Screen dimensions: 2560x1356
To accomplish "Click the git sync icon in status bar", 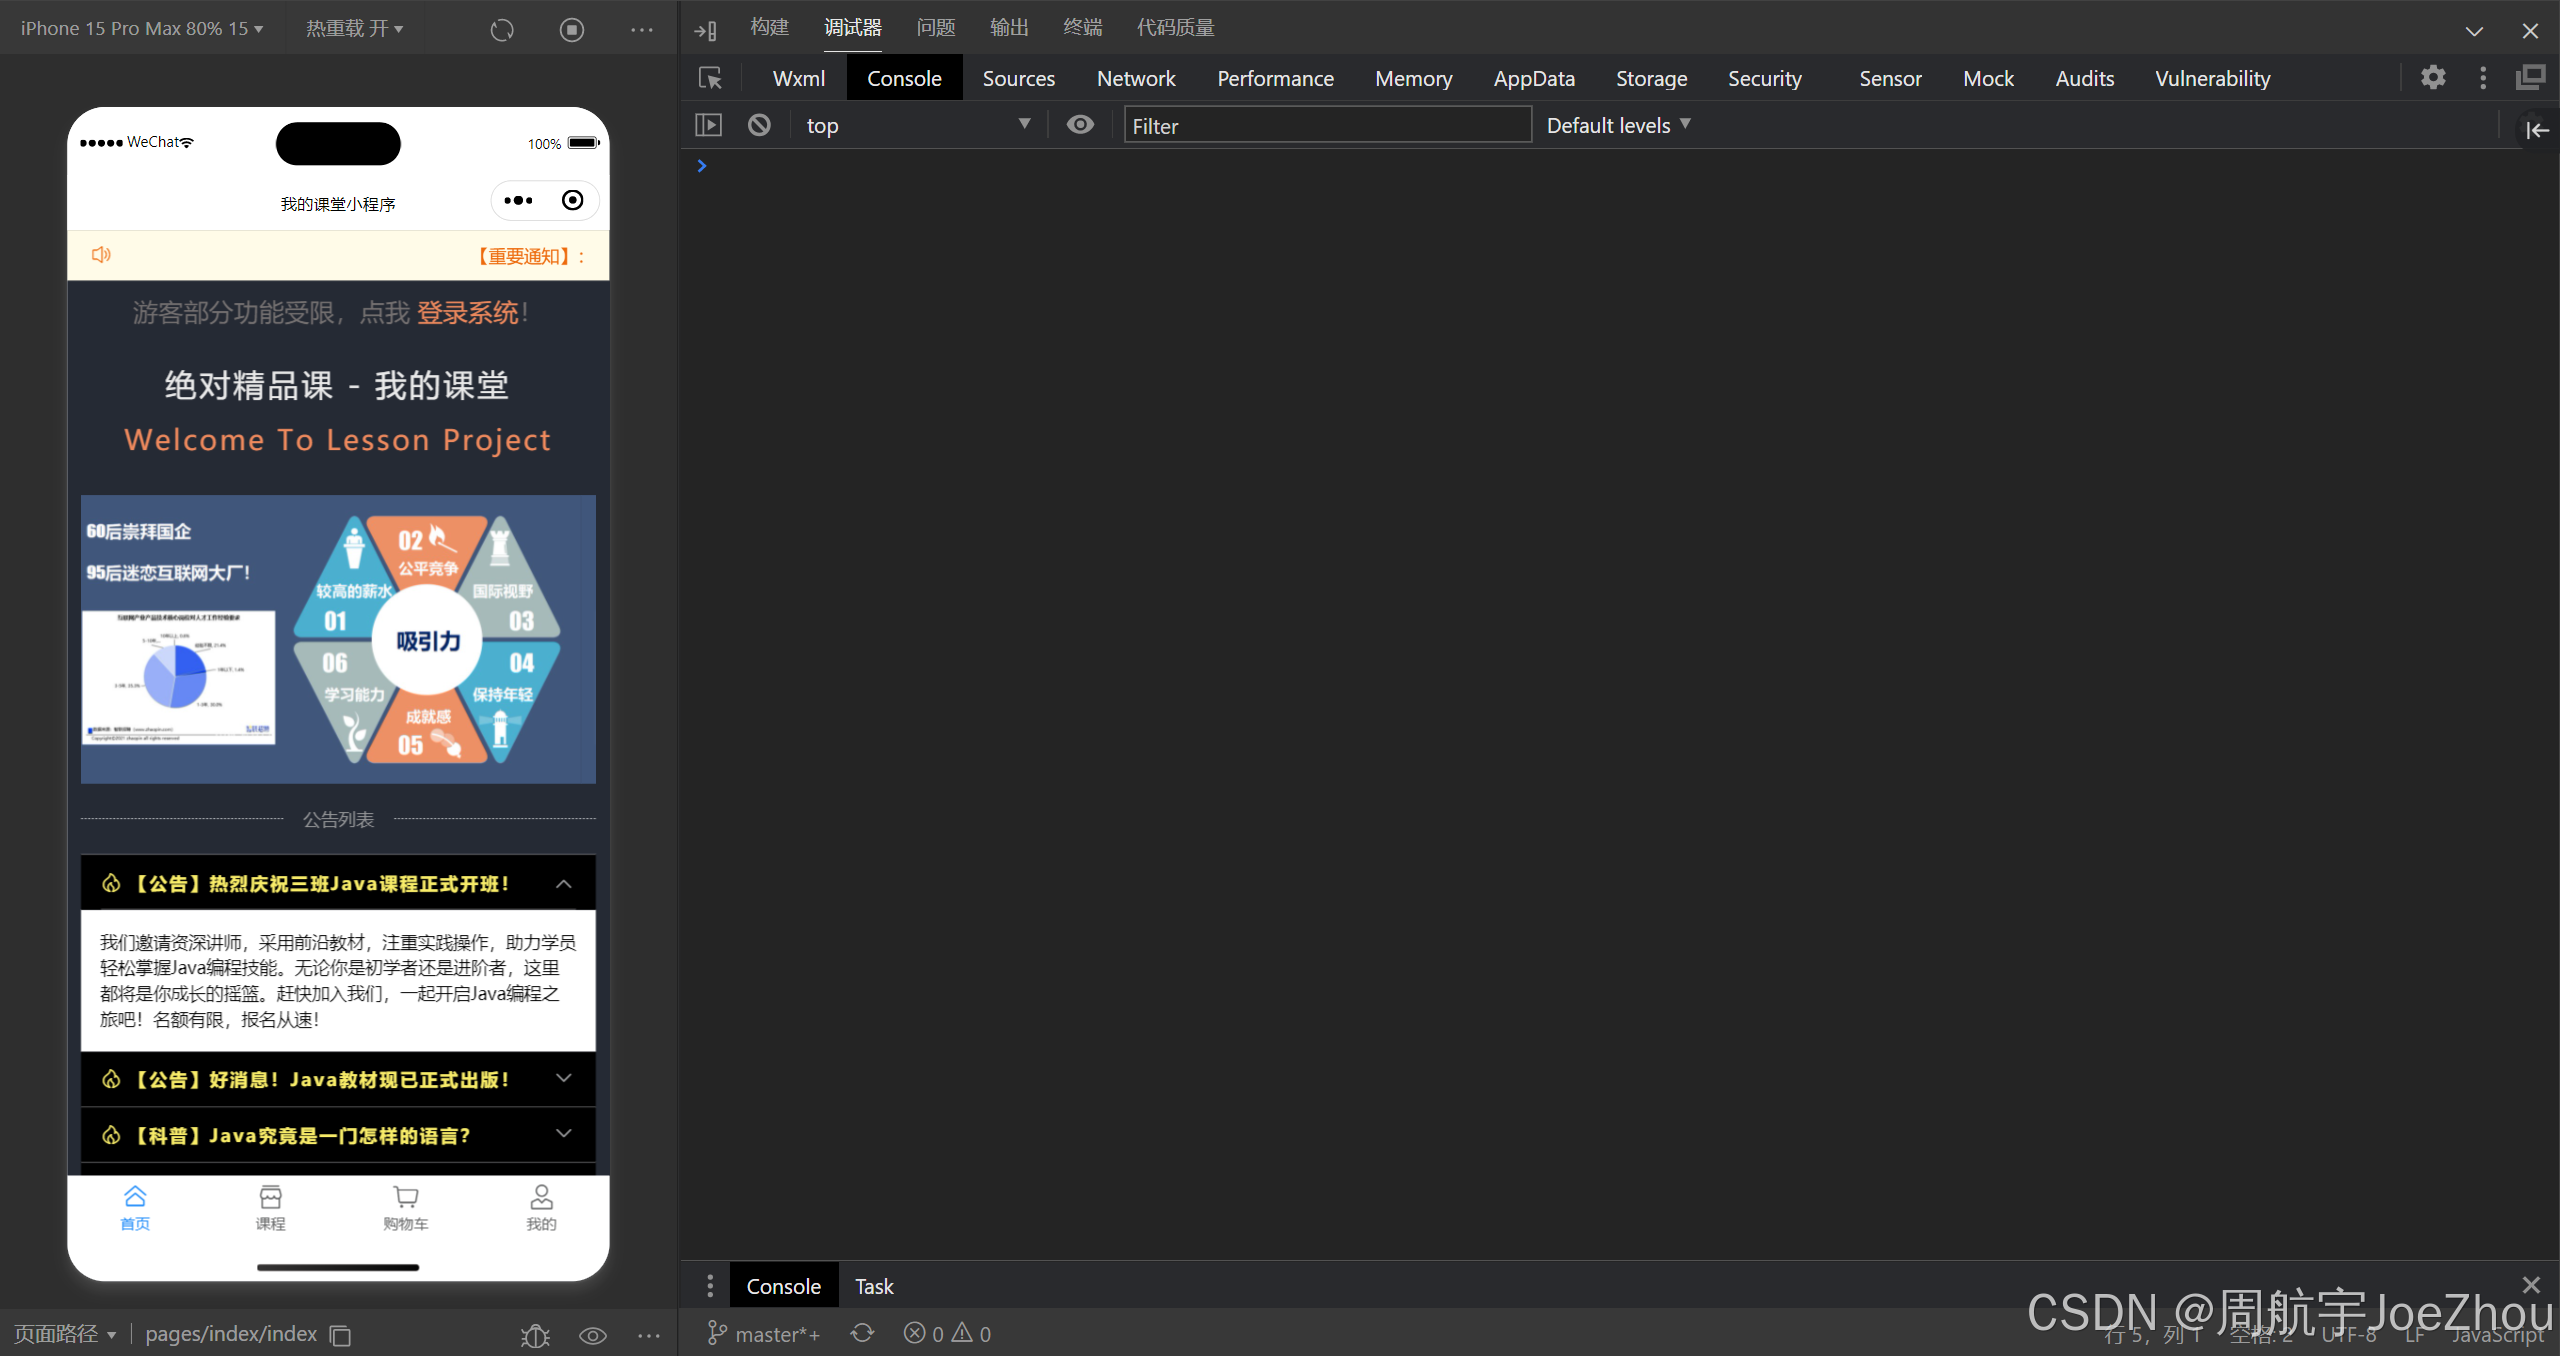I will click(862, 1333).
